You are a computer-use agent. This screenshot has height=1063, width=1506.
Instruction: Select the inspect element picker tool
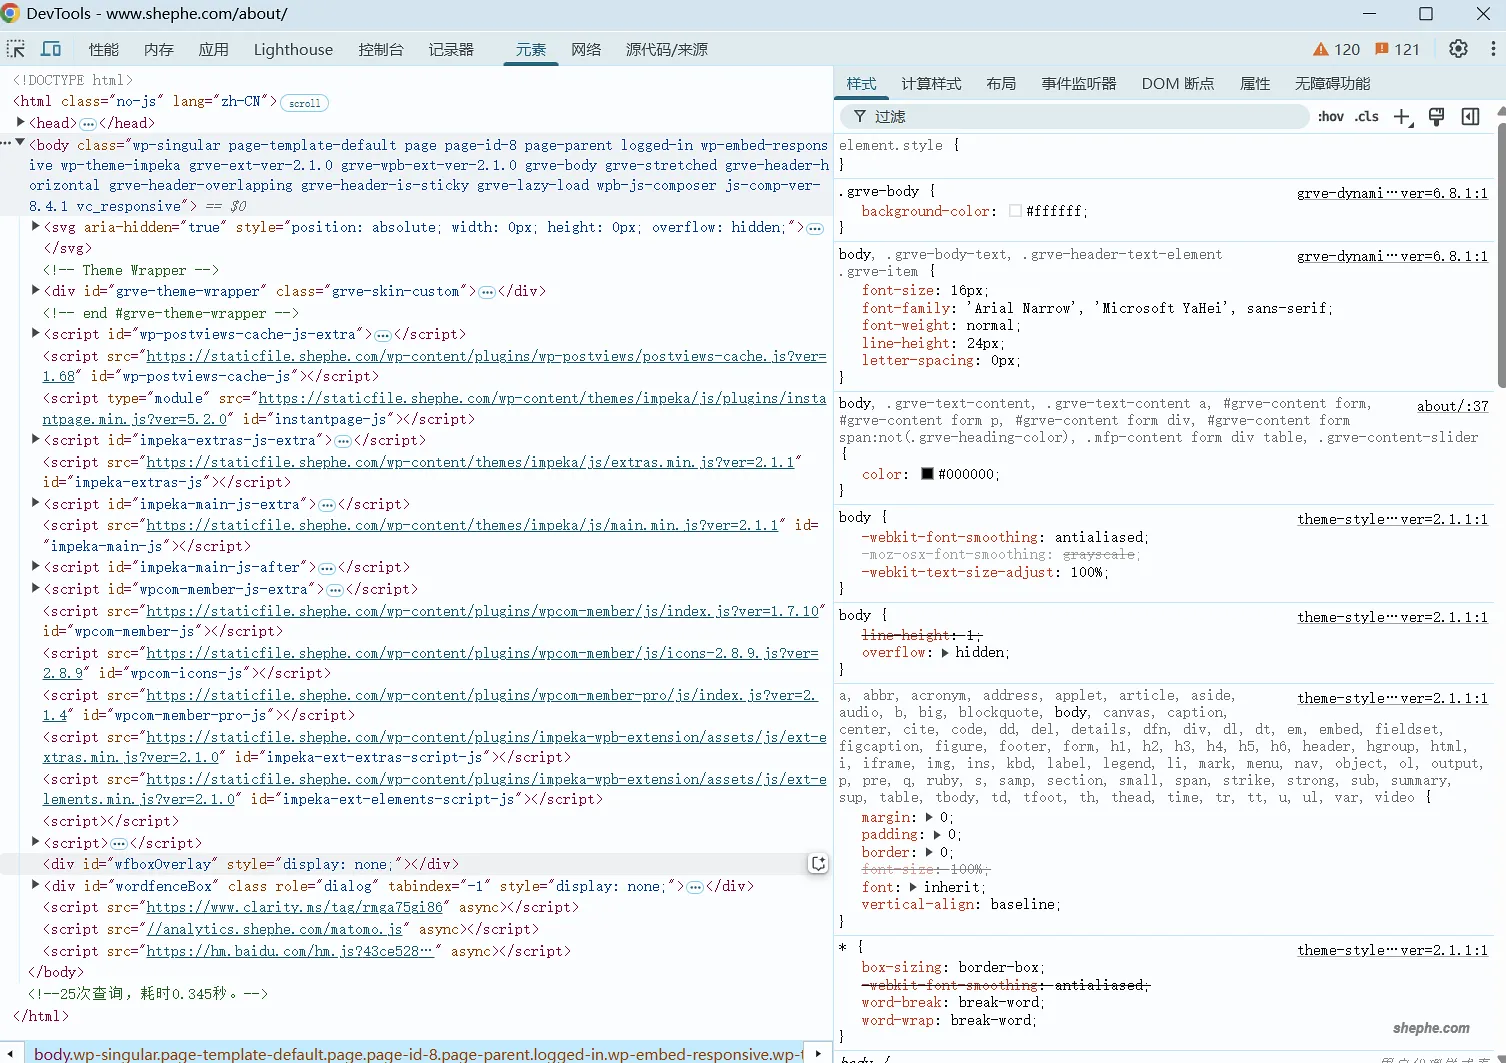coord(15,48)
